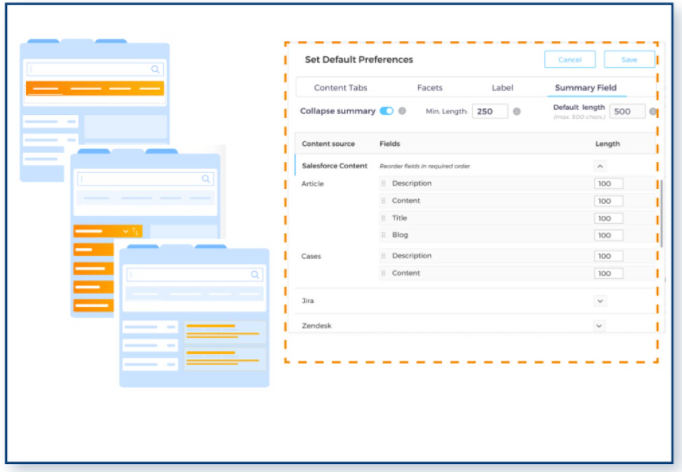Click info icon next to Default length

click(x=653, y=111)
